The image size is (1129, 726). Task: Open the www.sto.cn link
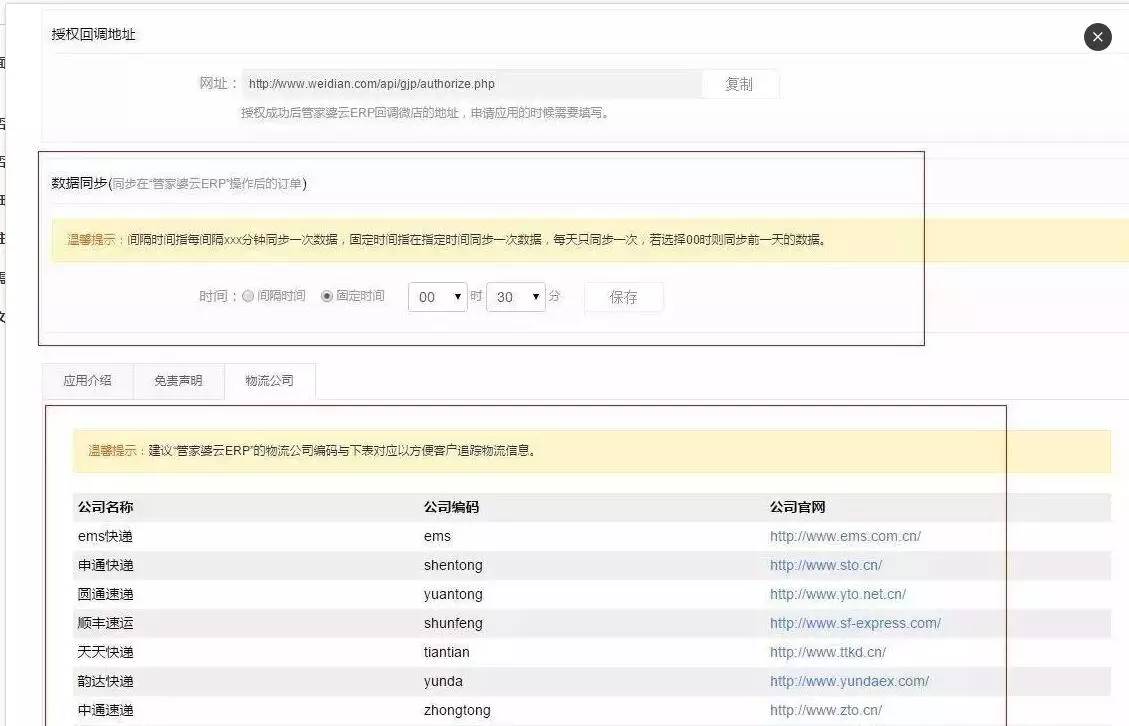pos(825,565)
